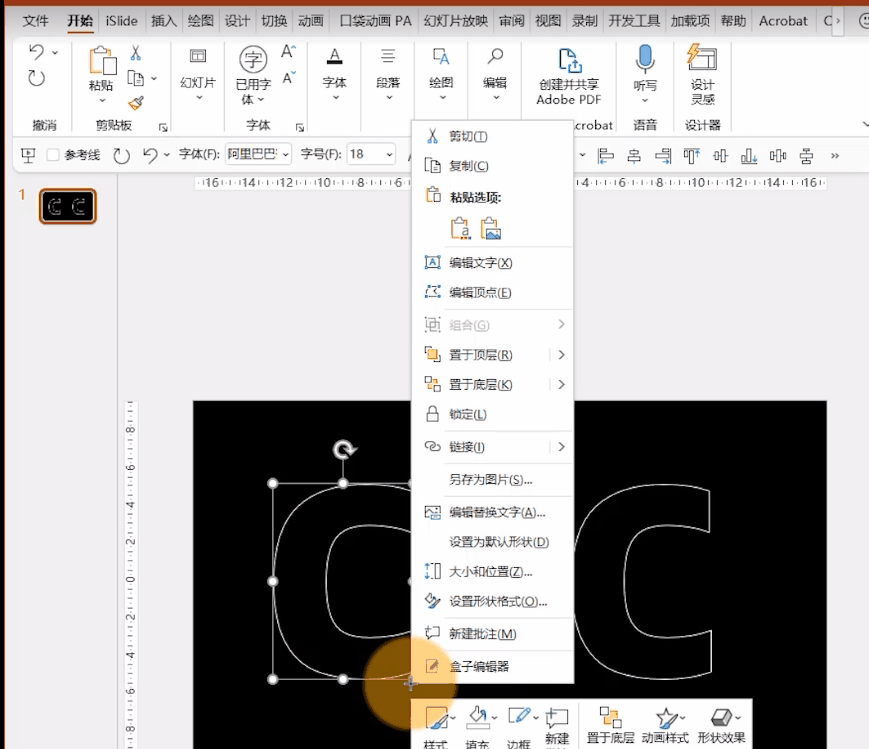The image size is (869, 749).
Task: Click the align middle vertically icon
Action: pos(720,156)
